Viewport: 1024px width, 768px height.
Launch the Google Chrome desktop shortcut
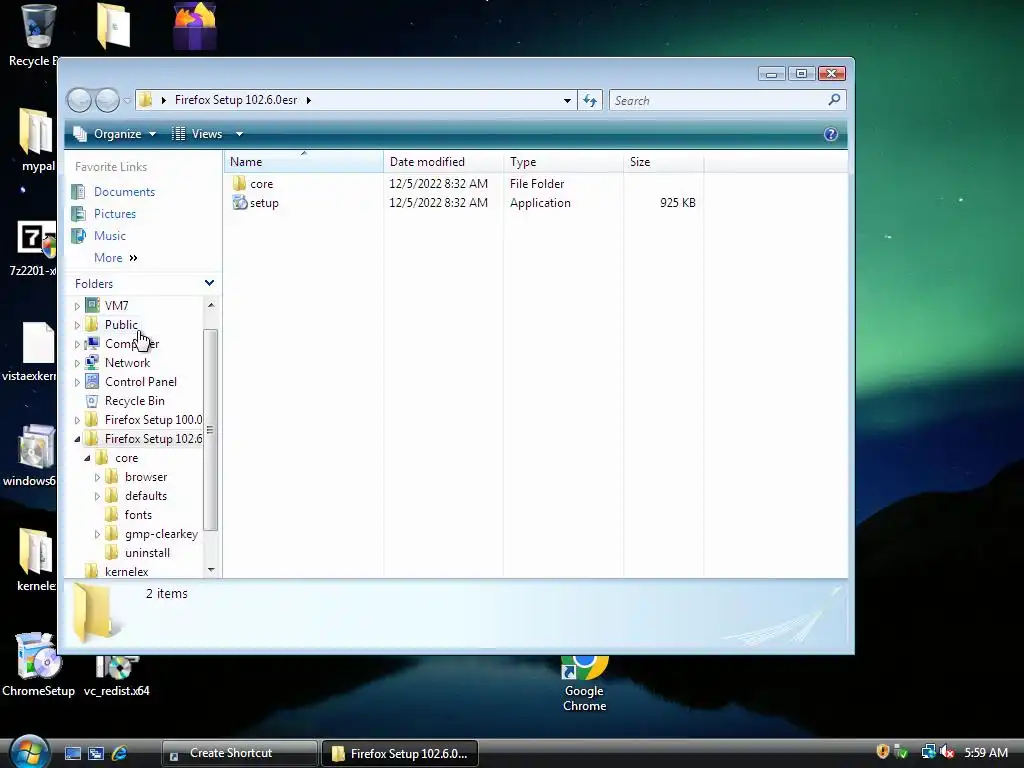[584, 682]
